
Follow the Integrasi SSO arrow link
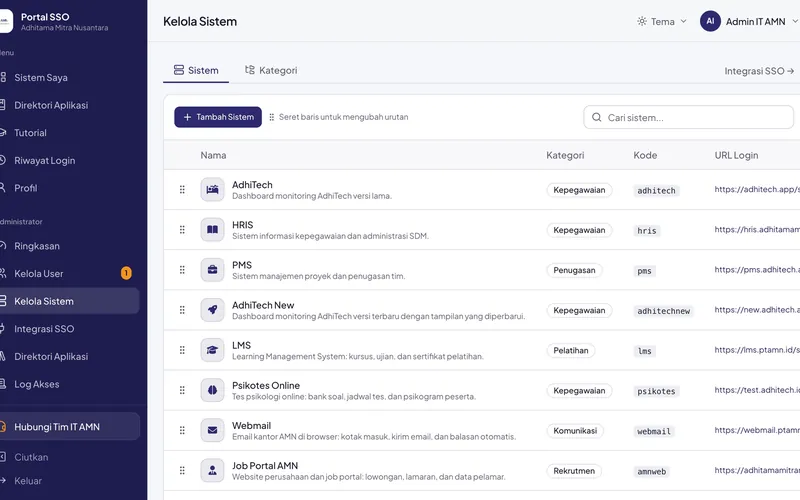click(759, 71)
